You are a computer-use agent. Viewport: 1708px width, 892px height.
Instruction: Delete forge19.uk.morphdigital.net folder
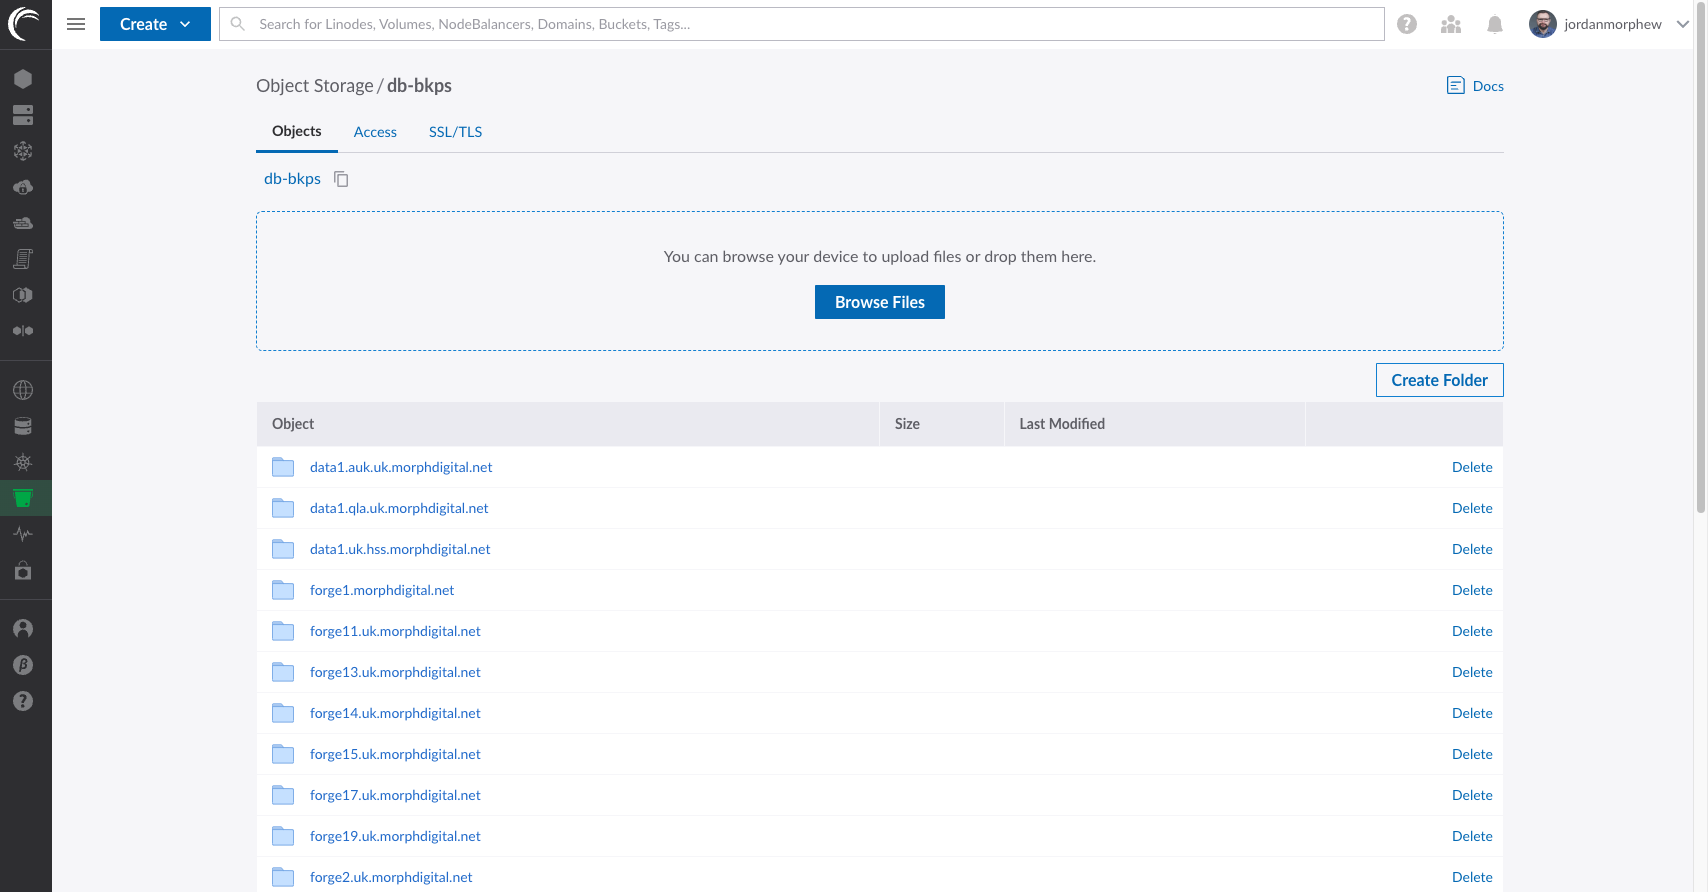tap(1472, 836)
